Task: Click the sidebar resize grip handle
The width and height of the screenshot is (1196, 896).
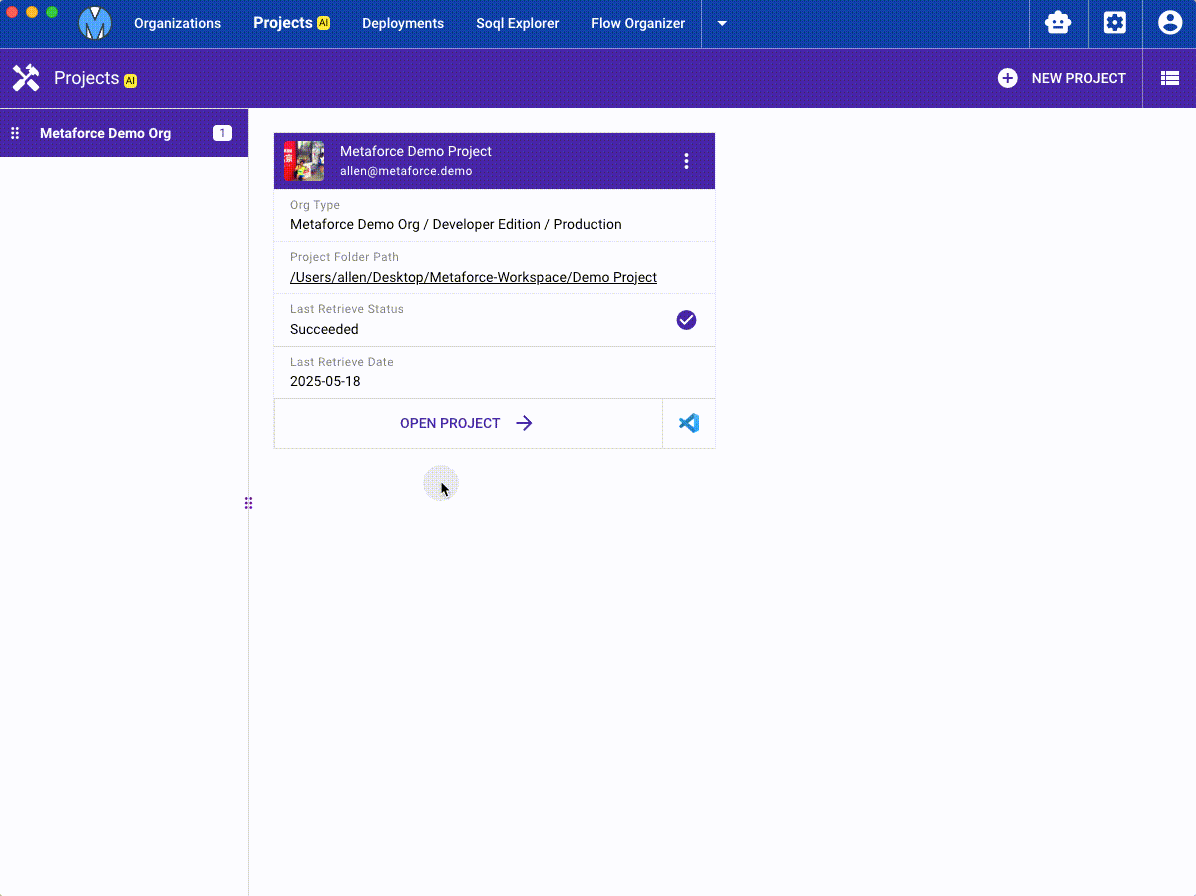Action: pos(249,503)
